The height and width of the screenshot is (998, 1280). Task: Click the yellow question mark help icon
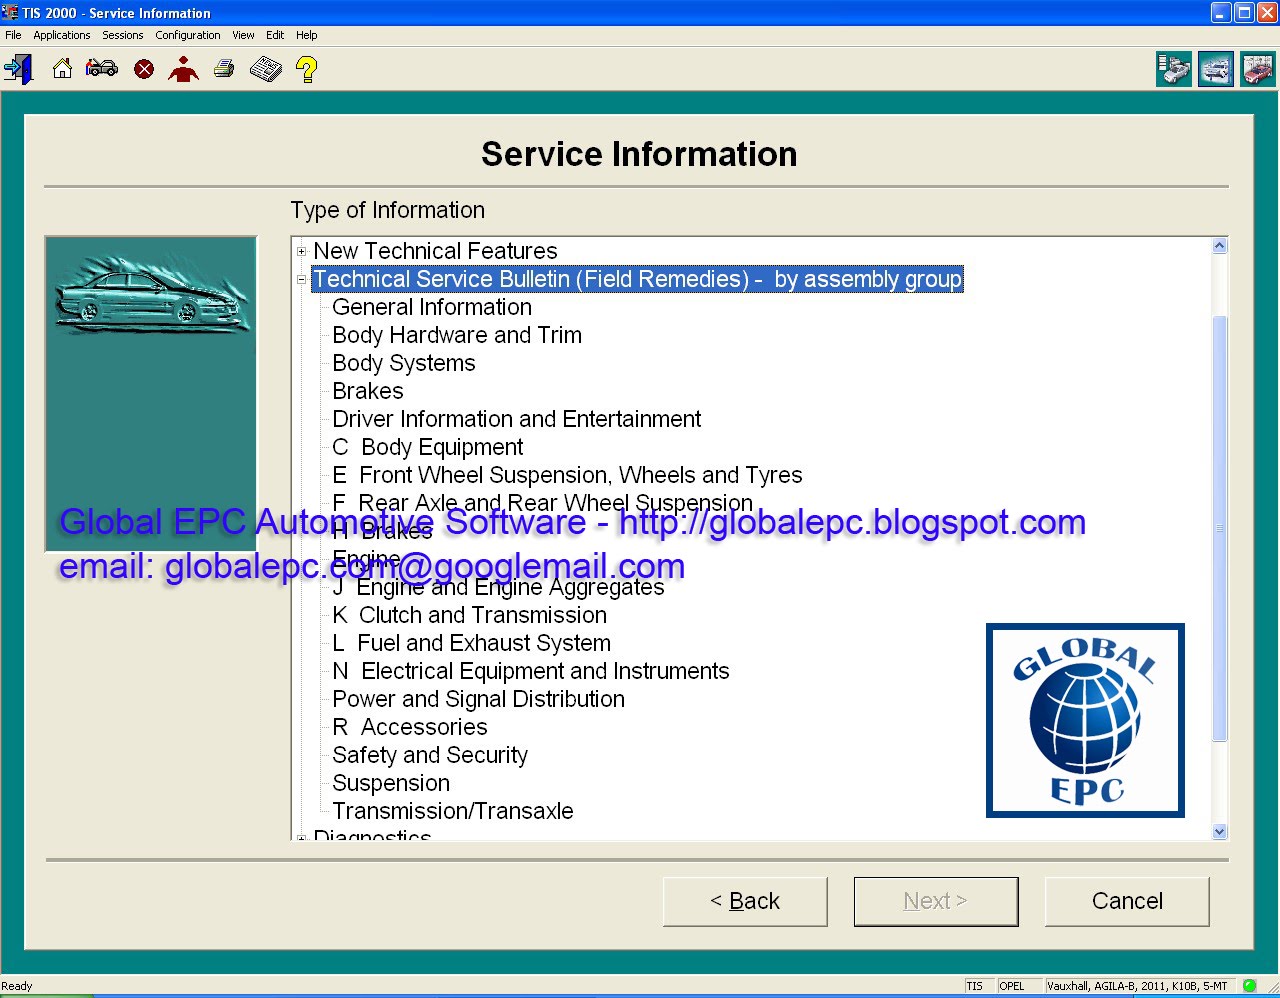307,69
